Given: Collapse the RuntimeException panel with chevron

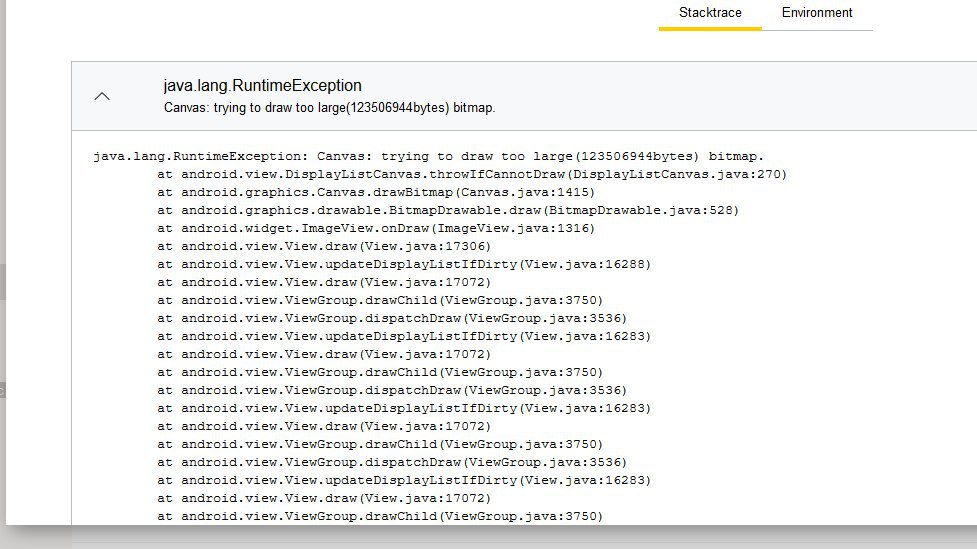Looking at the screenshot, I should coord(102,96).
